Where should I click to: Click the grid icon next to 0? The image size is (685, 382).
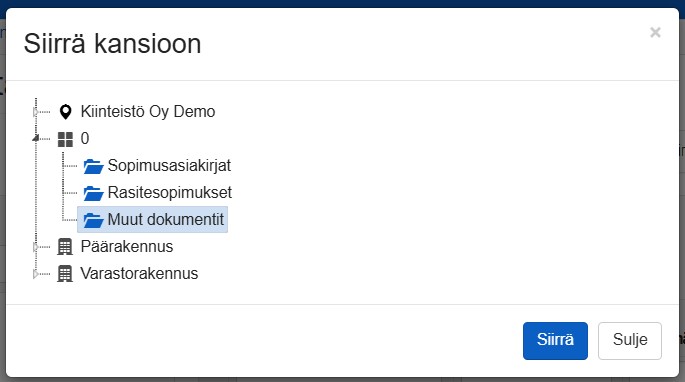click(66, 139)
